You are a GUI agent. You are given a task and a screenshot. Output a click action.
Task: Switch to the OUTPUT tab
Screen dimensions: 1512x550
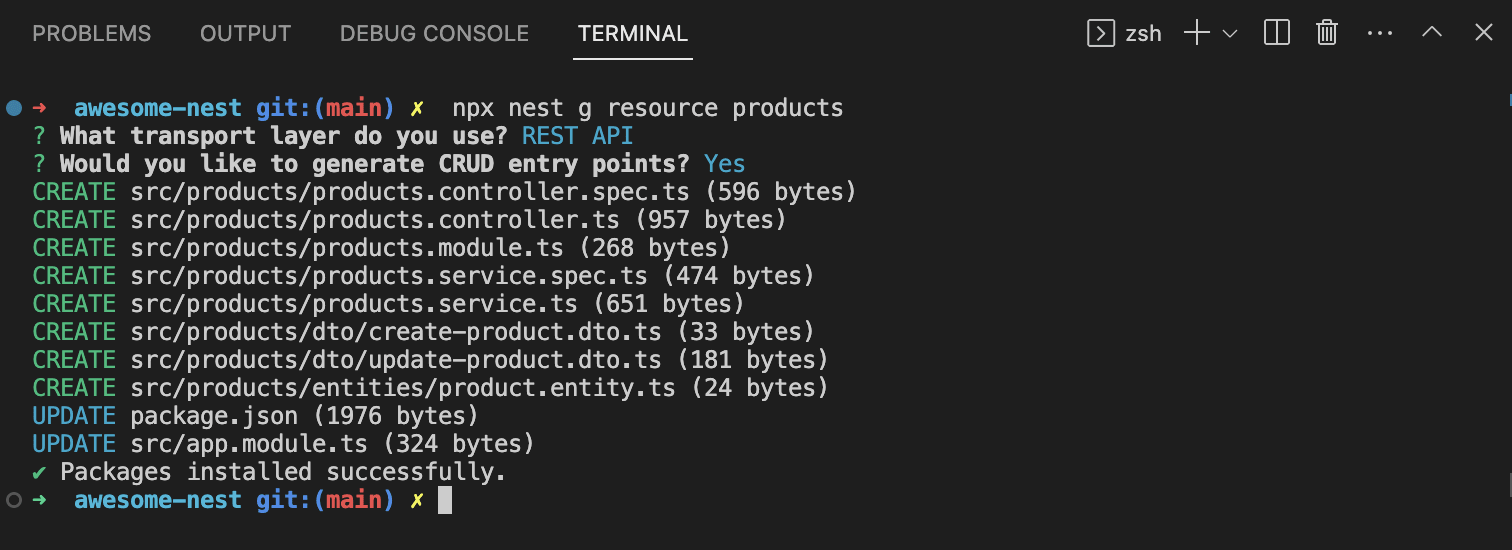pyautogui.click(x=245, y=34)
